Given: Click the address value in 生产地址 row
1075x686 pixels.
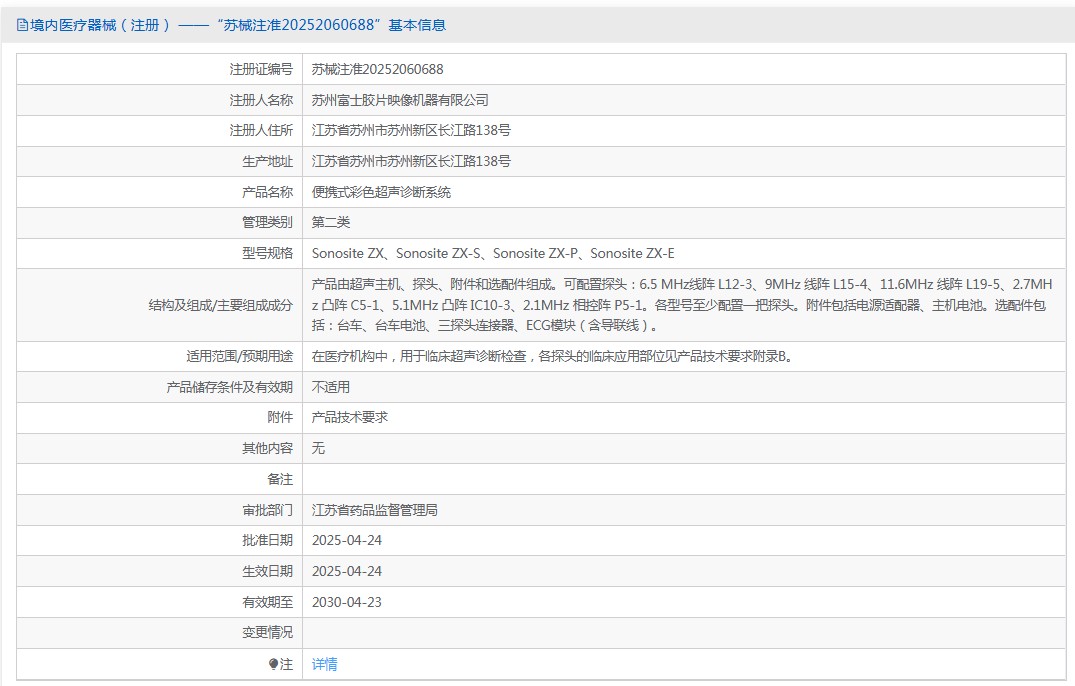Looking at the screenshot, I should tap(411, 161).
